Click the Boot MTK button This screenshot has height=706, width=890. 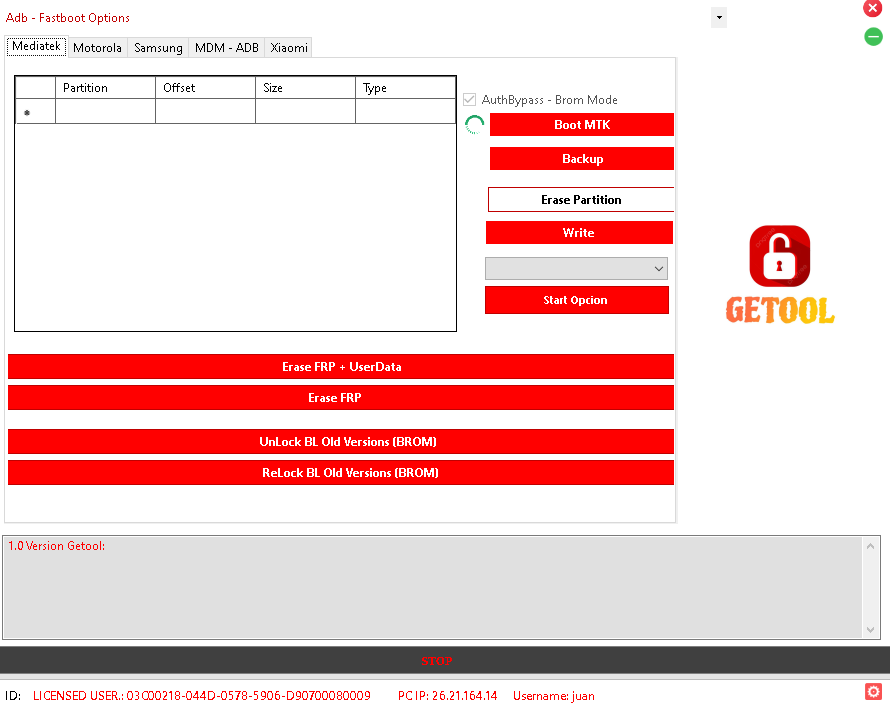(582, 125)
